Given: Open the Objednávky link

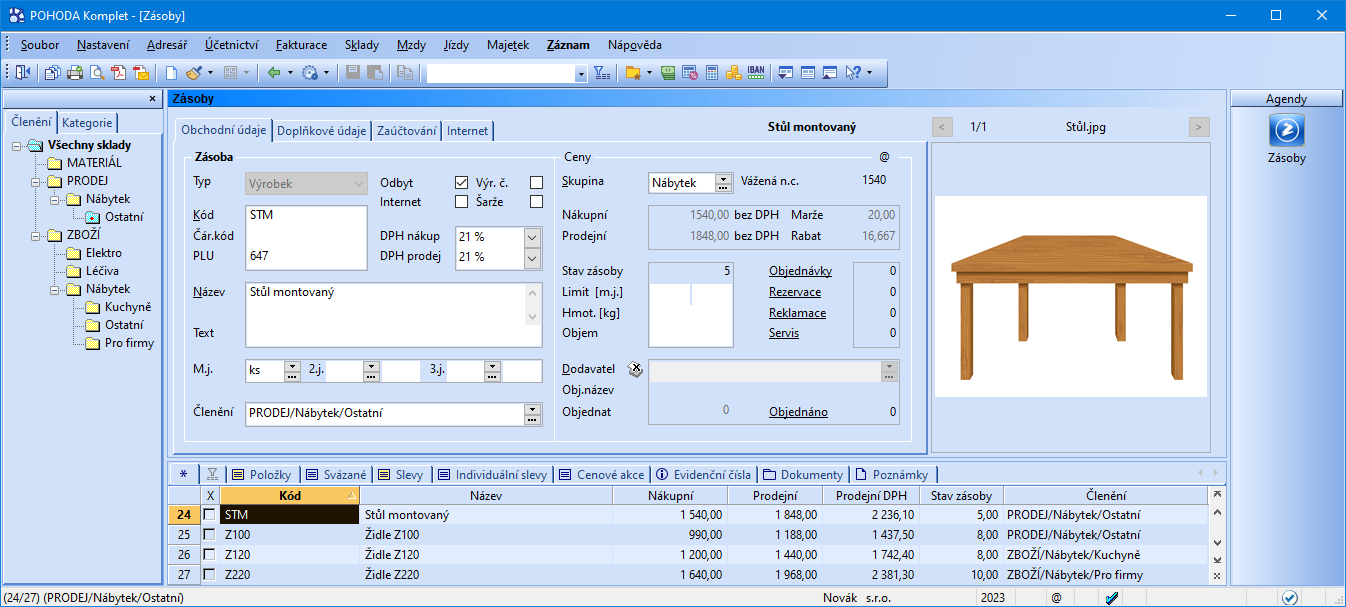Looking at the screenshot, I should (x=800, y=271).
